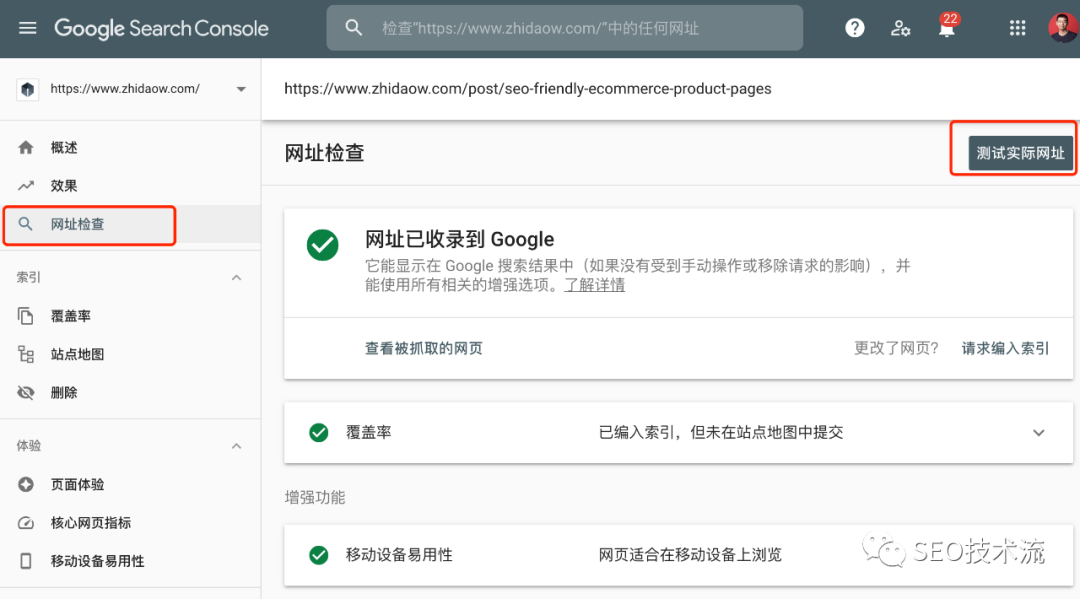Open the 了解详情 link
Viewport: 1080px width, 599px height.
[x=595, y=285]
